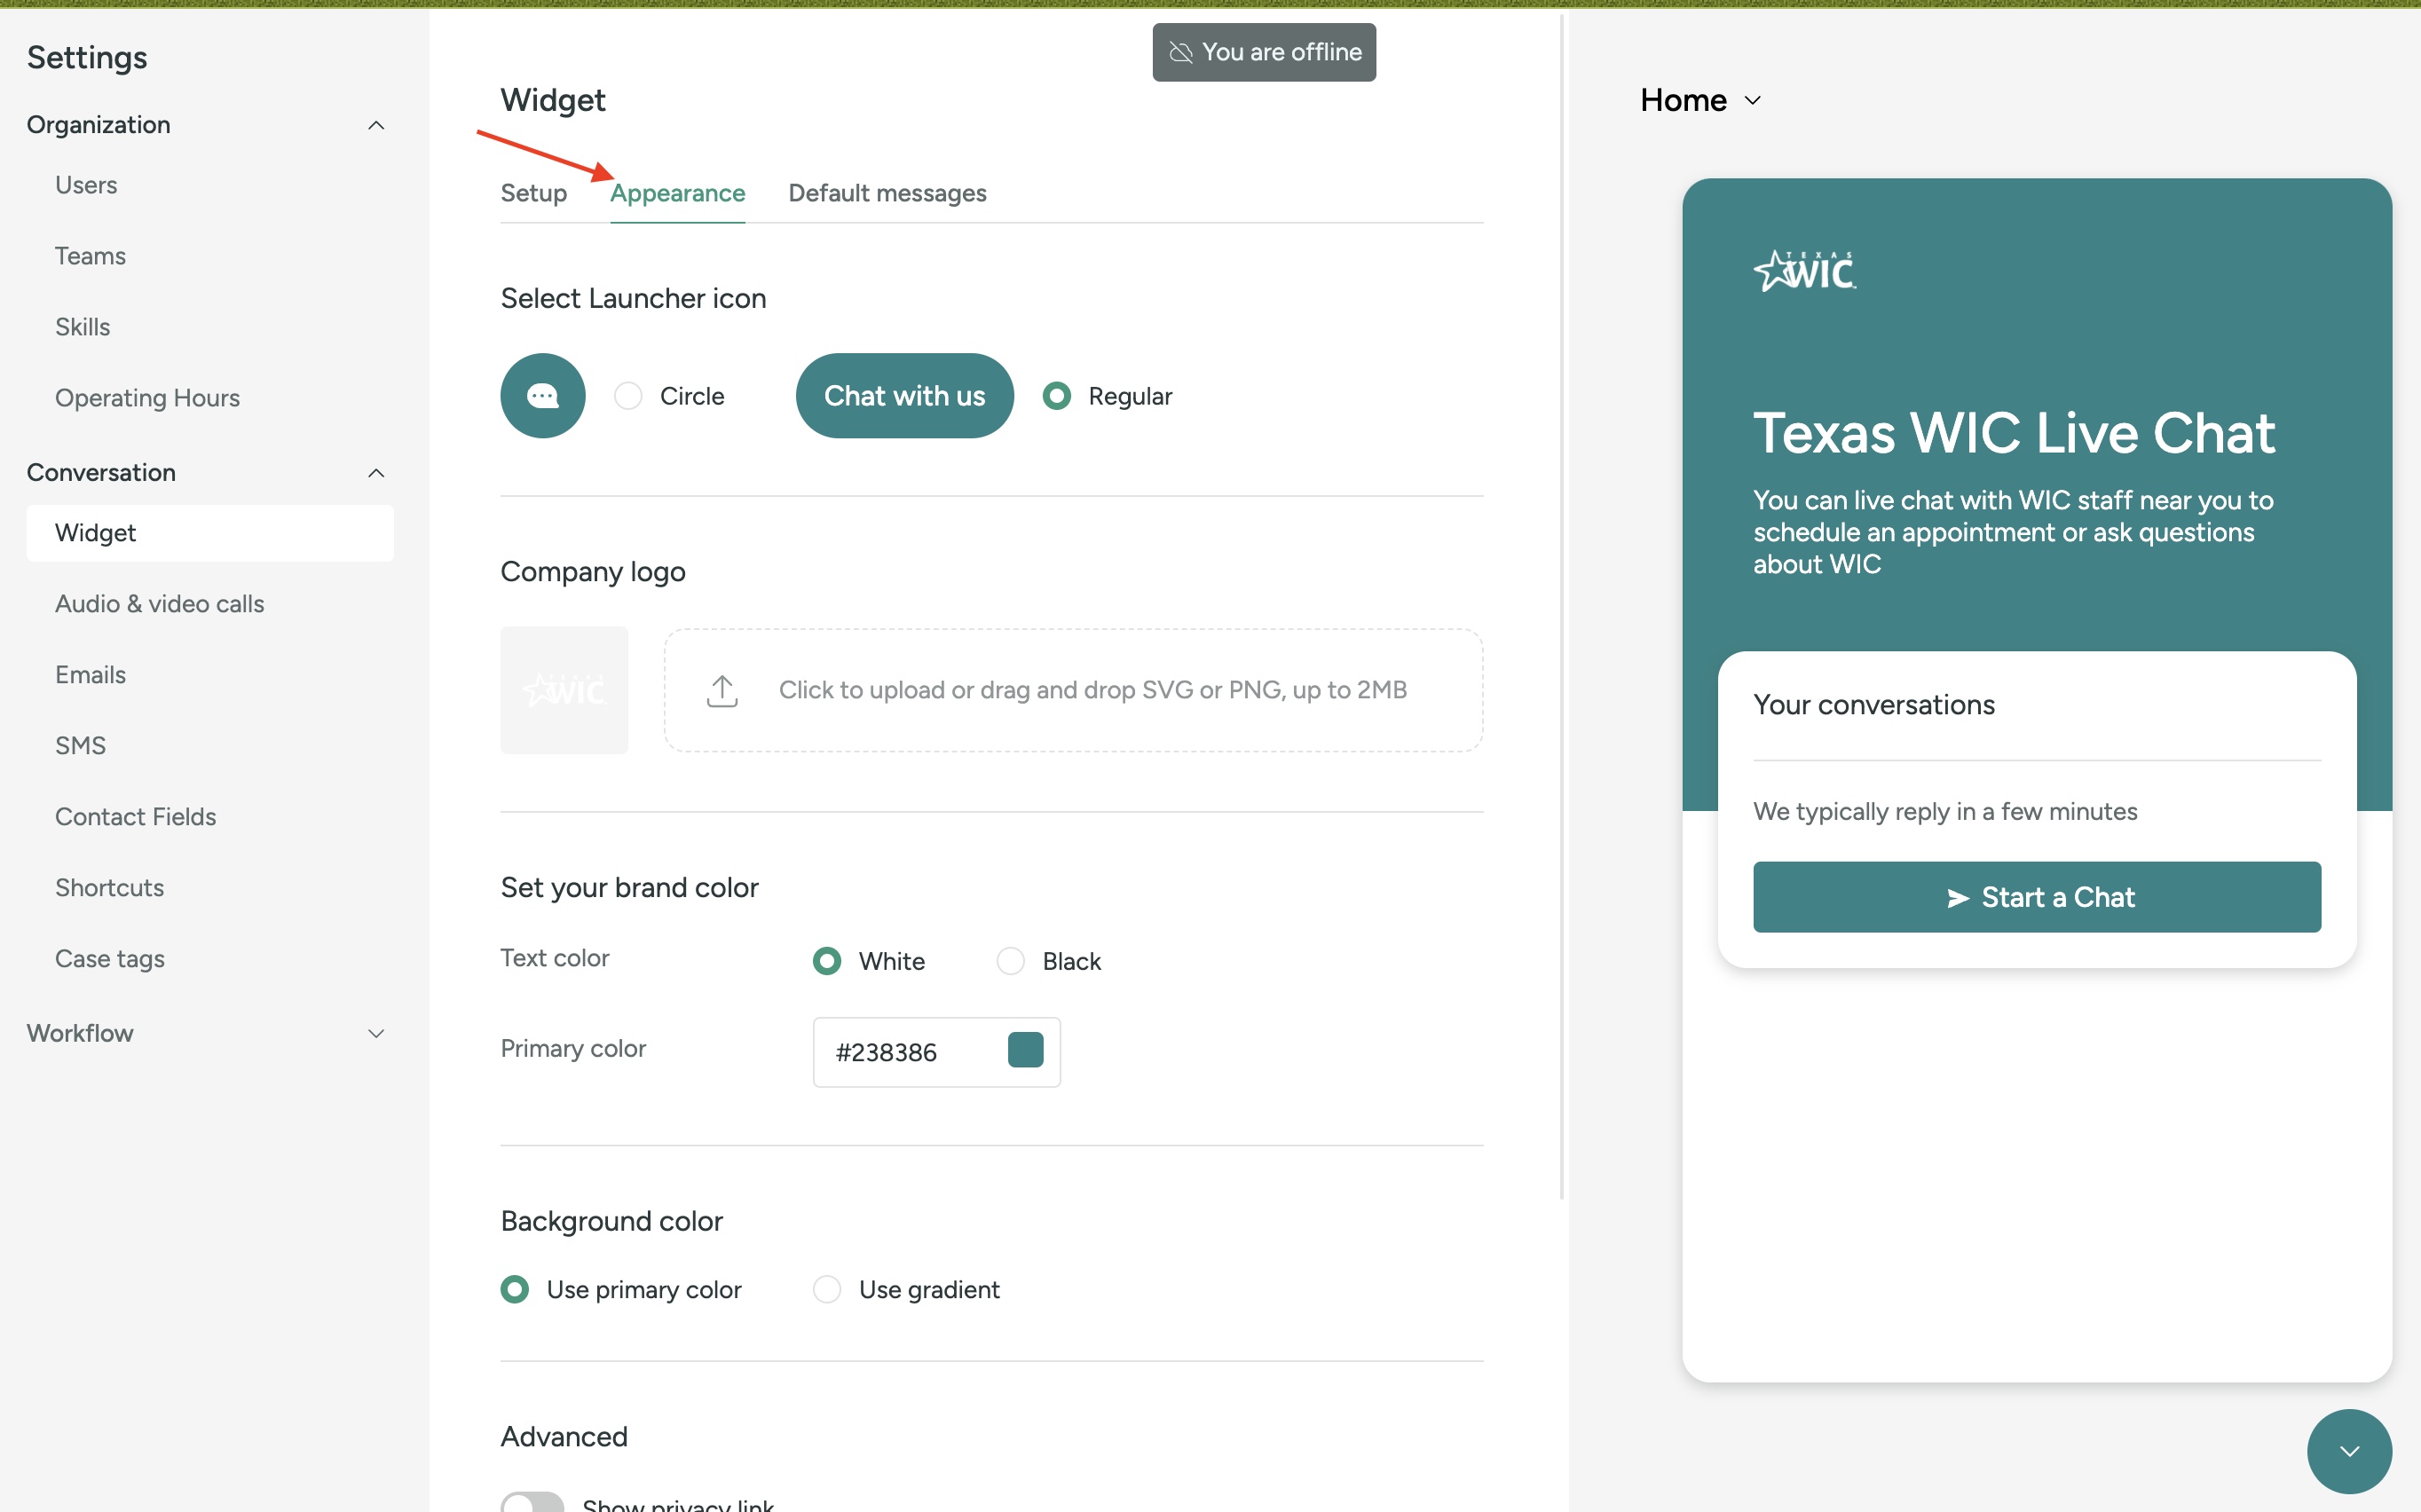Click the circle chat launcher icon

click(x=542, y=395)
